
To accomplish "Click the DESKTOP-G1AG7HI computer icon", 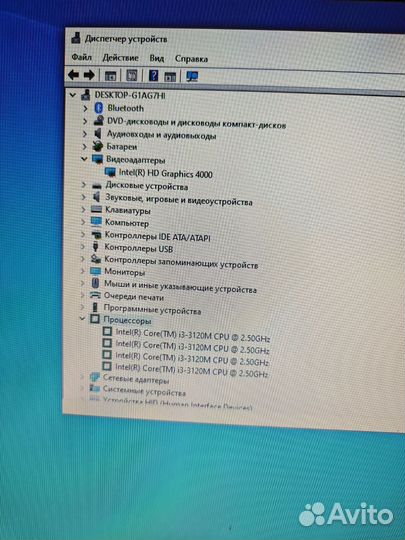I will [86, 95].
